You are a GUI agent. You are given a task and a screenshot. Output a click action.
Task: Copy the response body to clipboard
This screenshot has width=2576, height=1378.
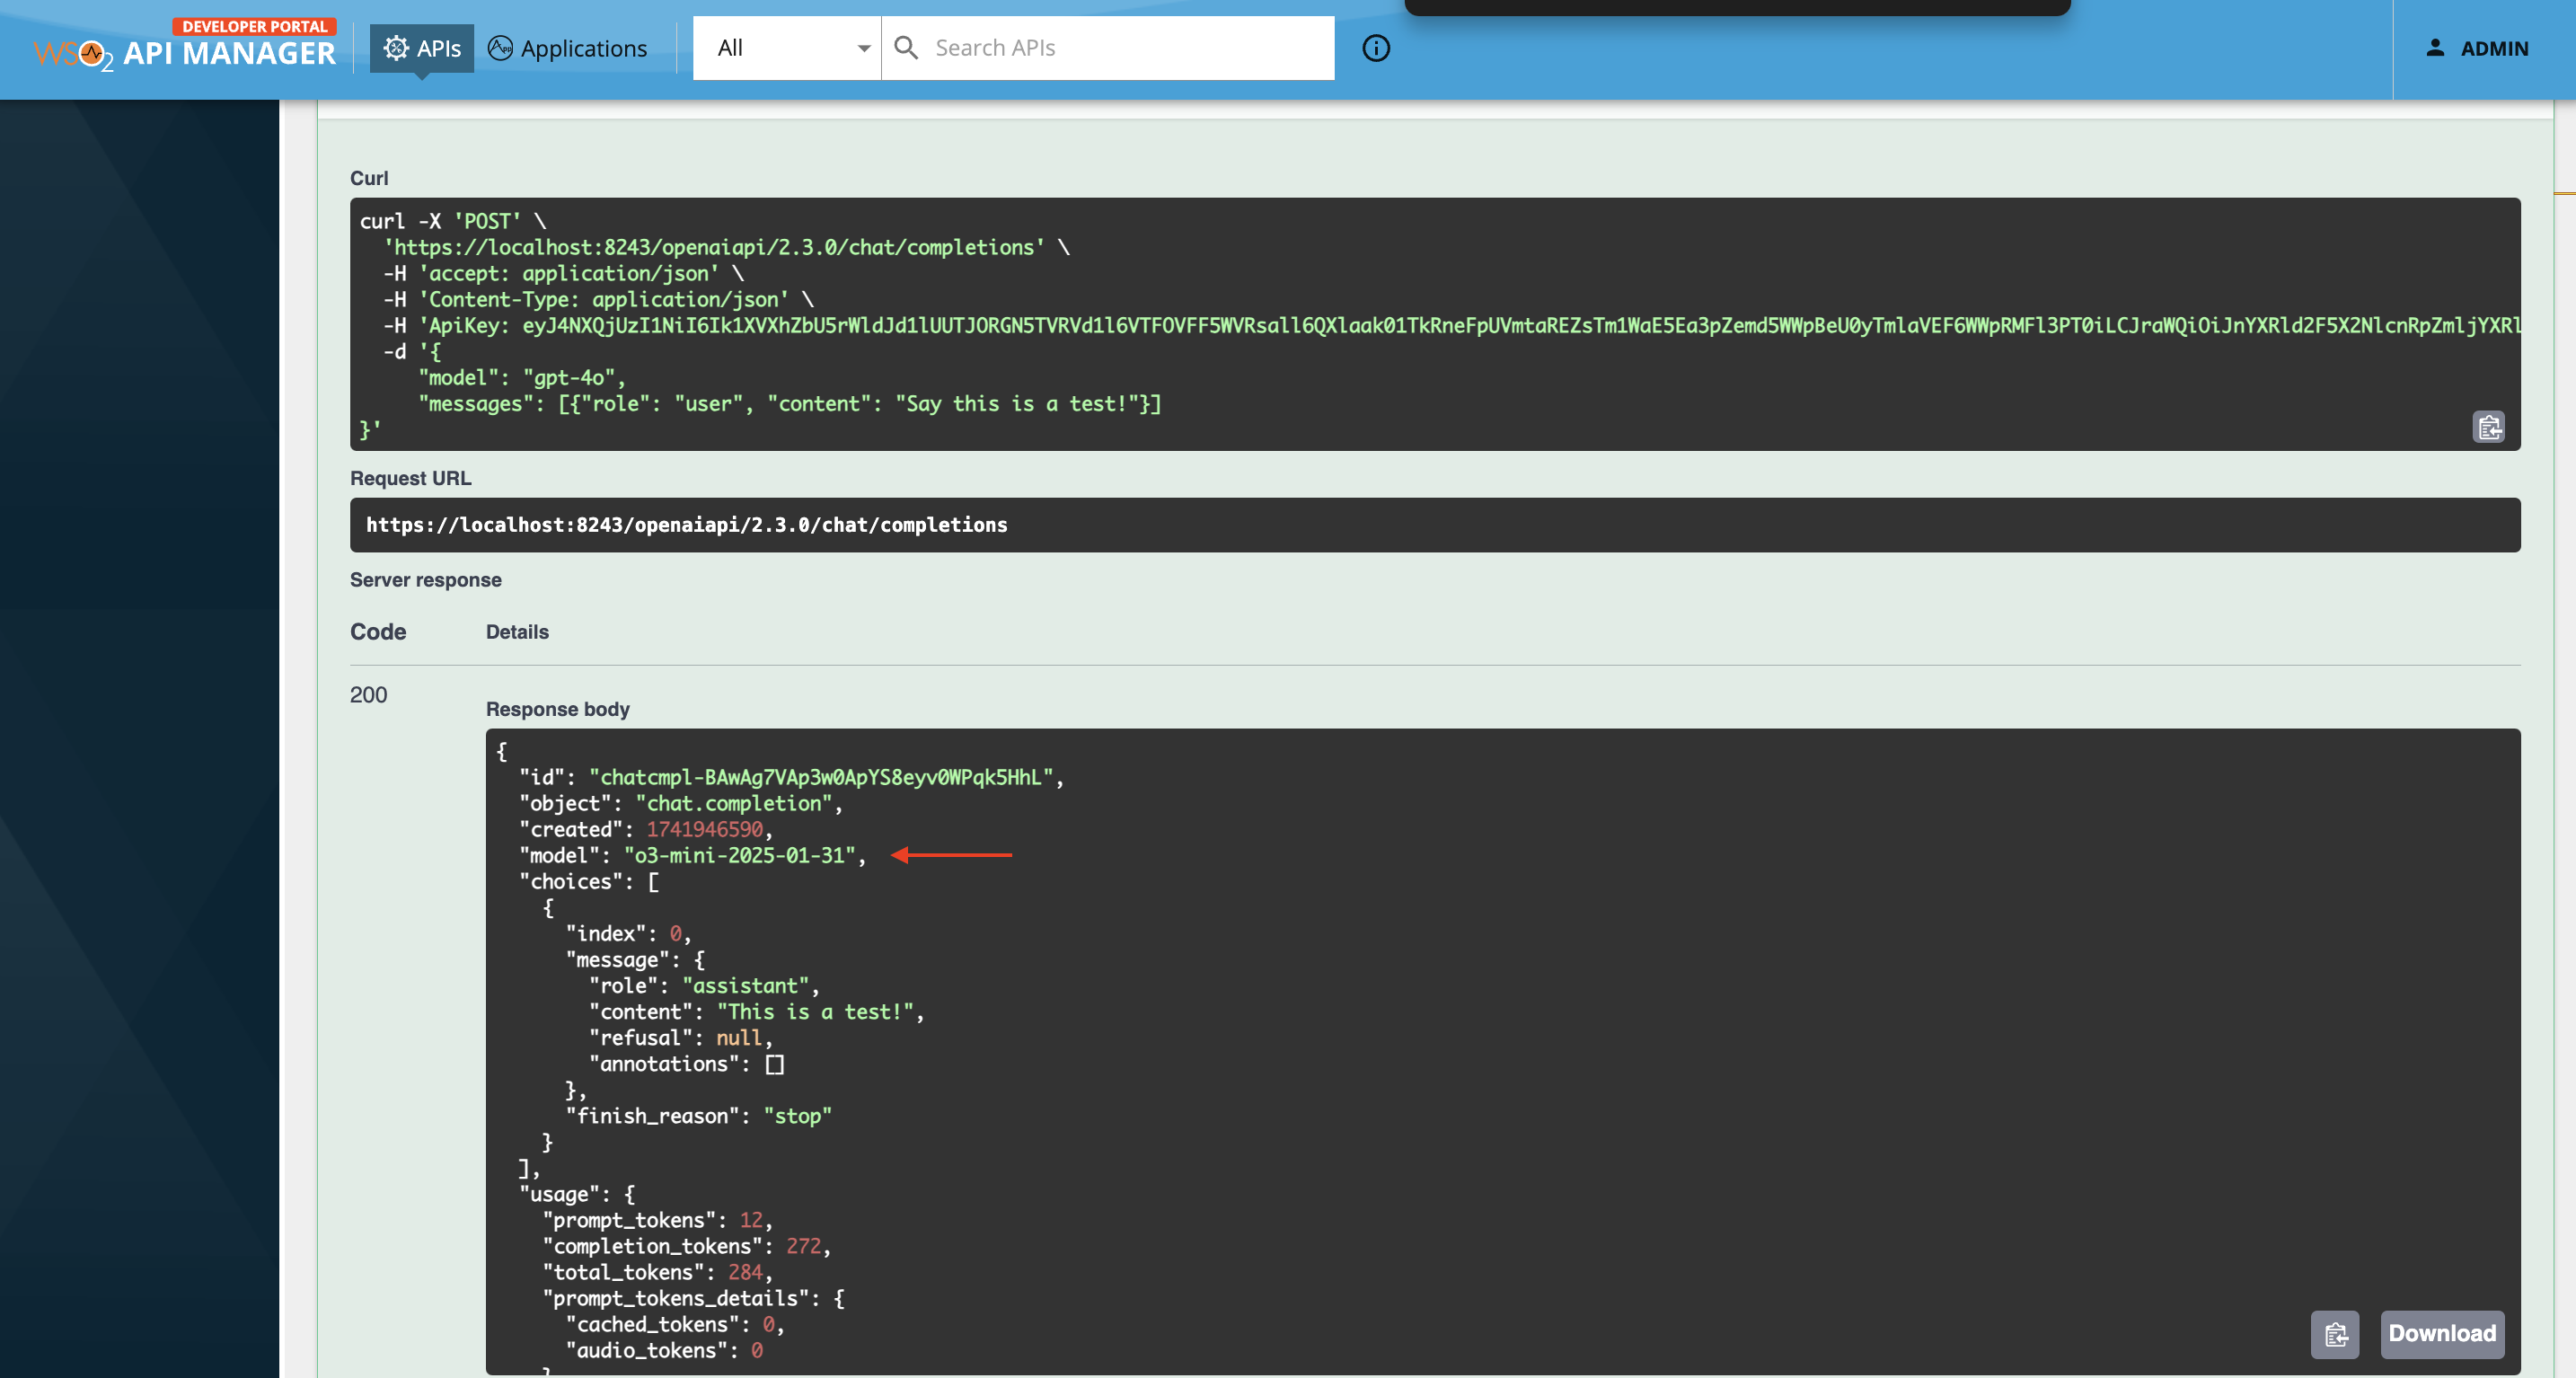coord(2335,1334)
